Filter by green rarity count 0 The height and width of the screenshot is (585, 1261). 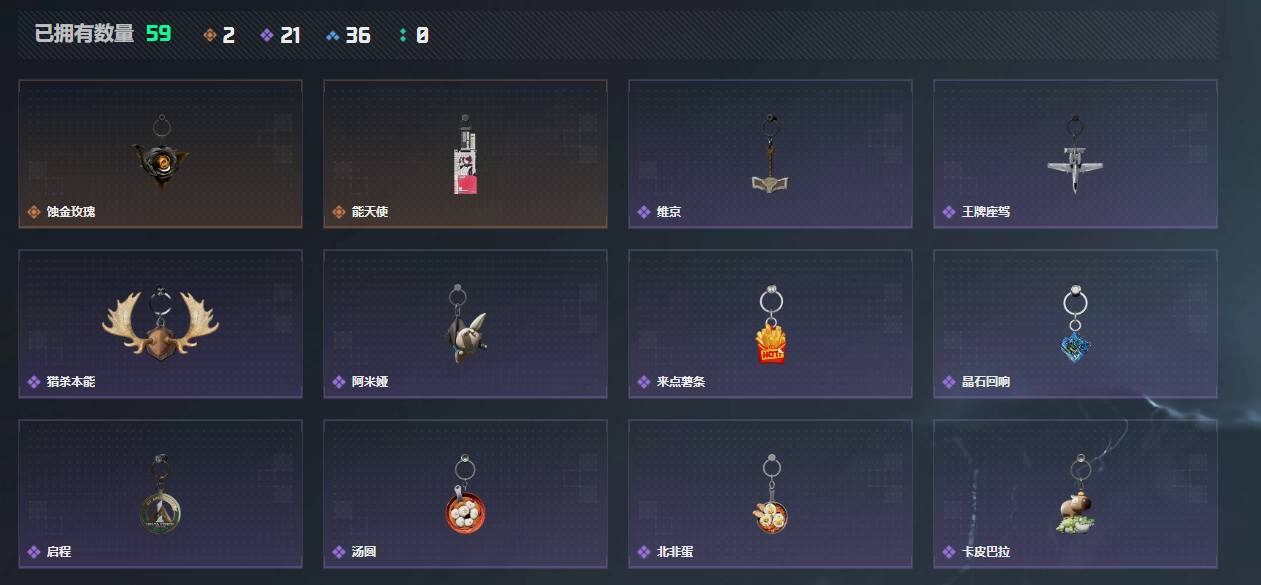pyautogui.click(x=413, y=35)
